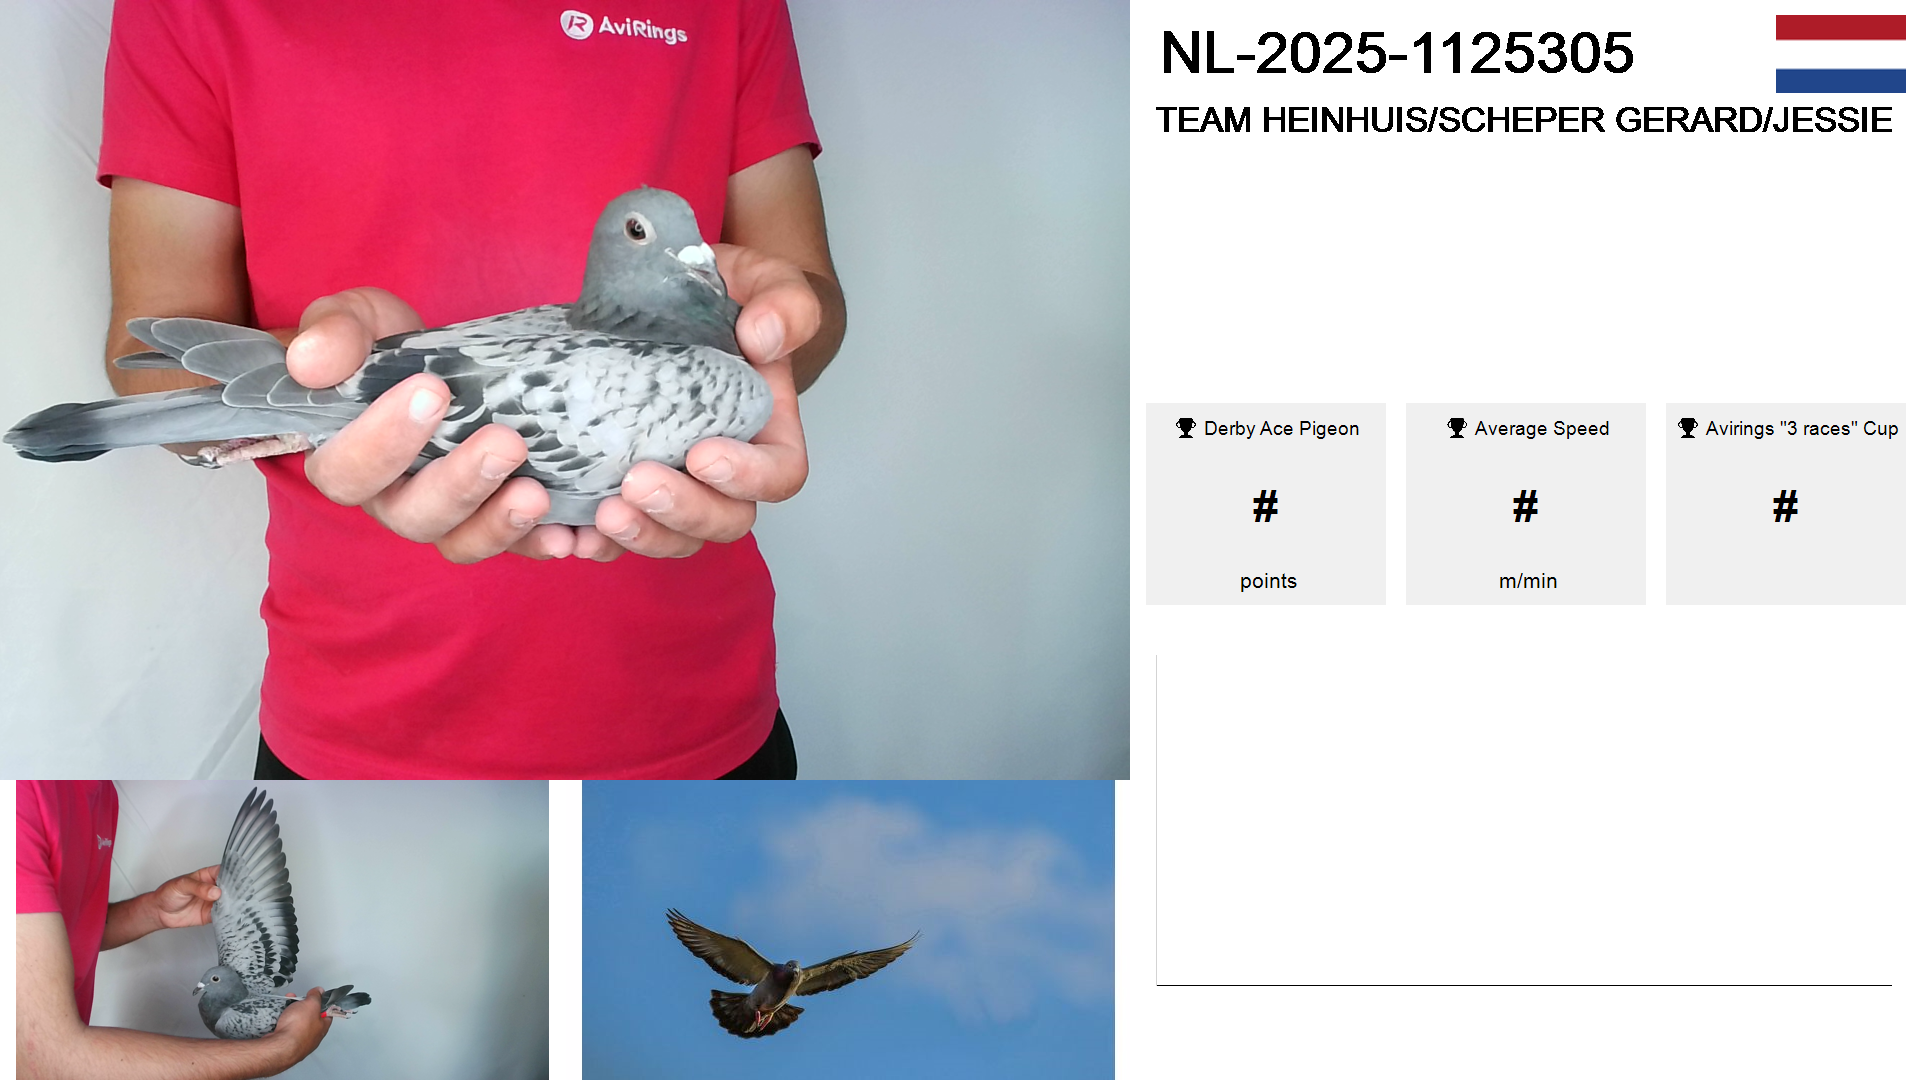Open the flying pigeon sky thumbnail

click(848, 930)
